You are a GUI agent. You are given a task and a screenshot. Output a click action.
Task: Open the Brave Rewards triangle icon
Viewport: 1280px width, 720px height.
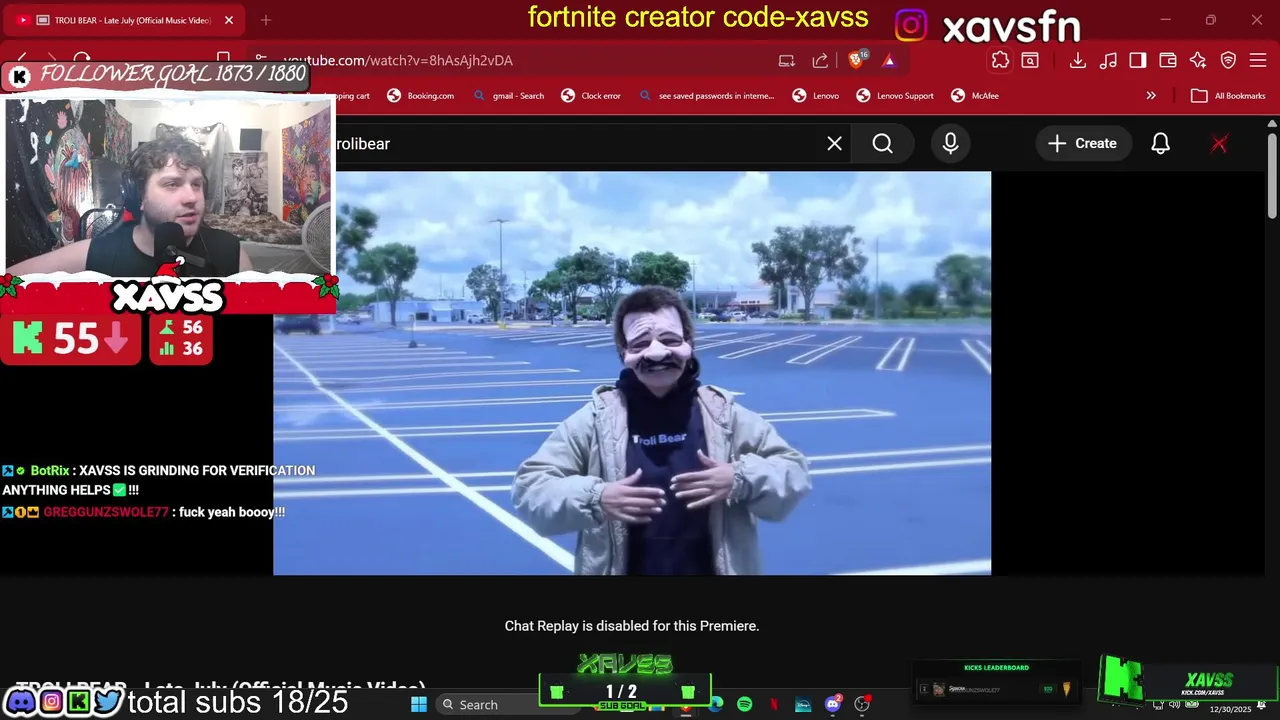click(888, 60)
